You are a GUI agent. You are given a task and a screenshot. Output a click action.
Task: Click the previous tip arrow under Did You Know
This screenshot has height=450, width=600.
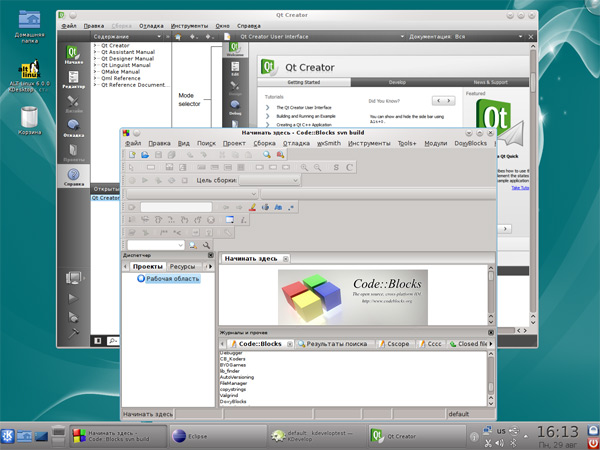click(x=438, y=101)
